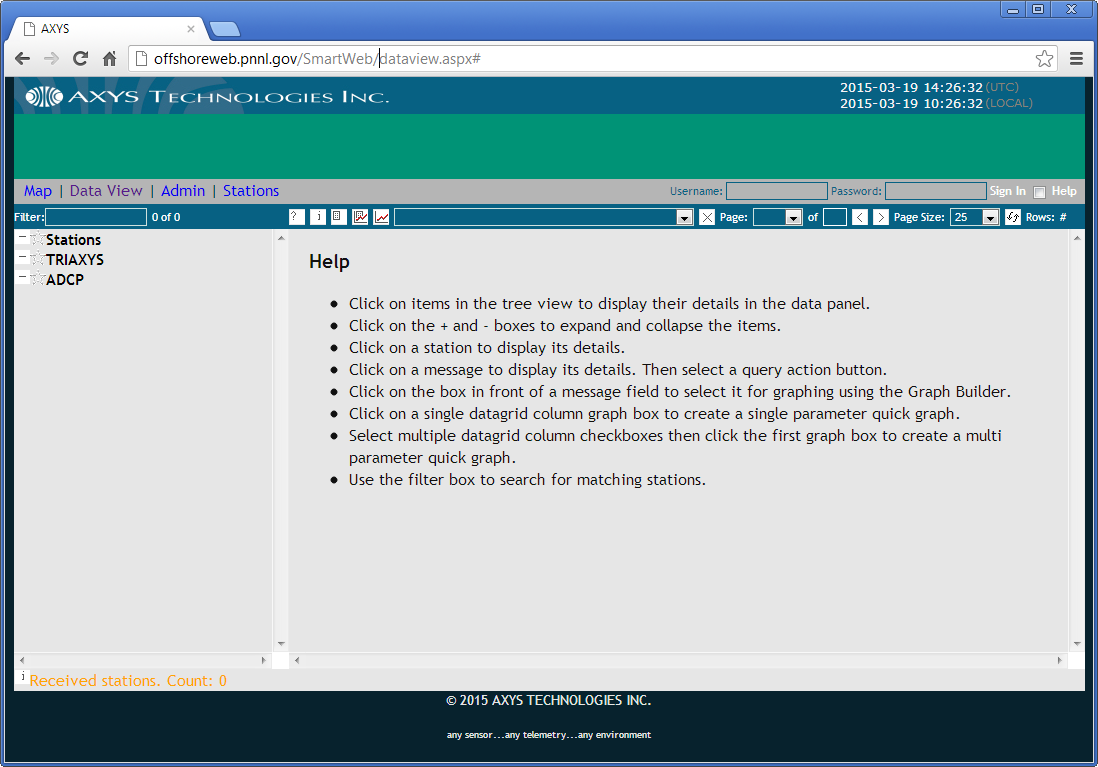Viewport: 1098px width, 767px height.
Task: Open the Admin page
Action: (183, 191)
